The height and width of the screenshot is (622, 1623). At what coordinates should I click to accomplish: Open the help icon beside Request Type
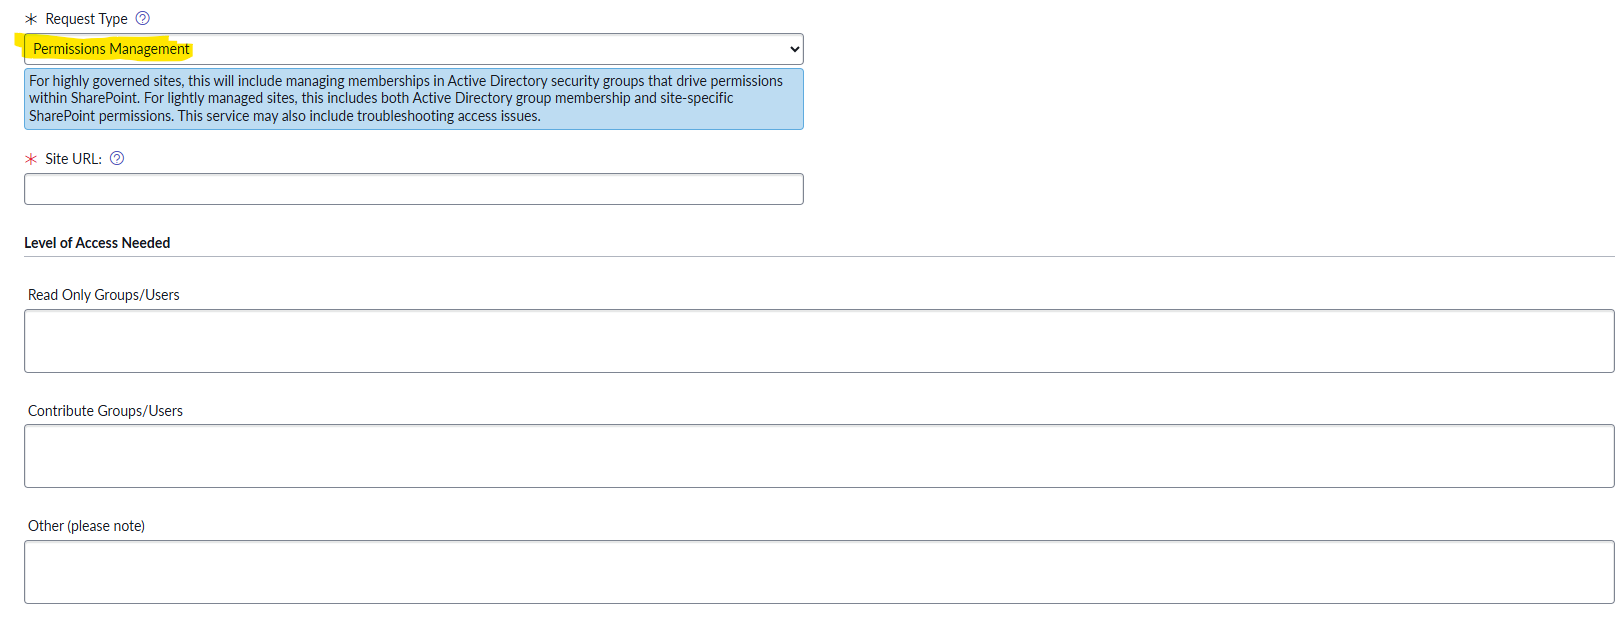coord(142,18)
